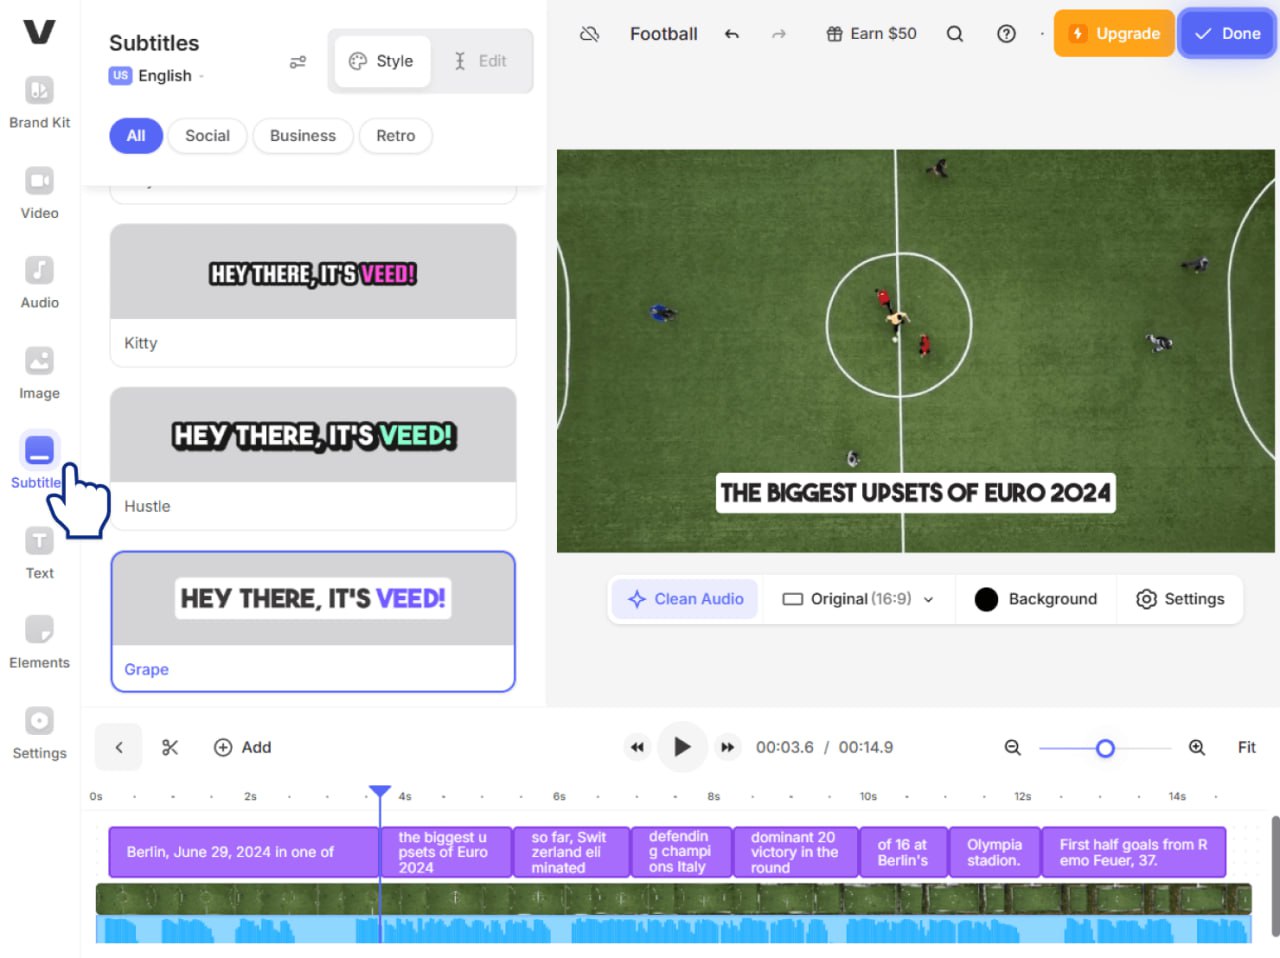The height and width of the screenshot is (958, 1280).
Task: Collapse the timeline with the left chevron
Action: coord(118,747)
